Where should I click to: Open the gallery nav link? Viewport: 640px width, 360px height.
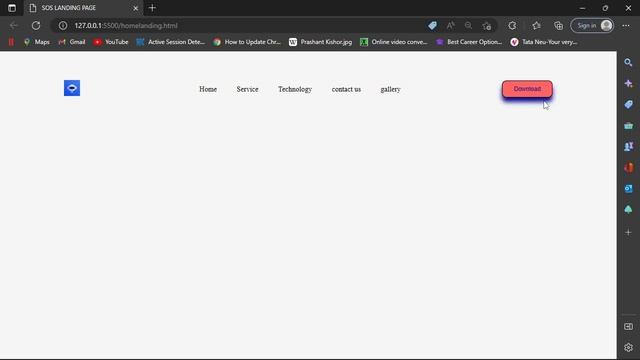(x=390, y=89)
